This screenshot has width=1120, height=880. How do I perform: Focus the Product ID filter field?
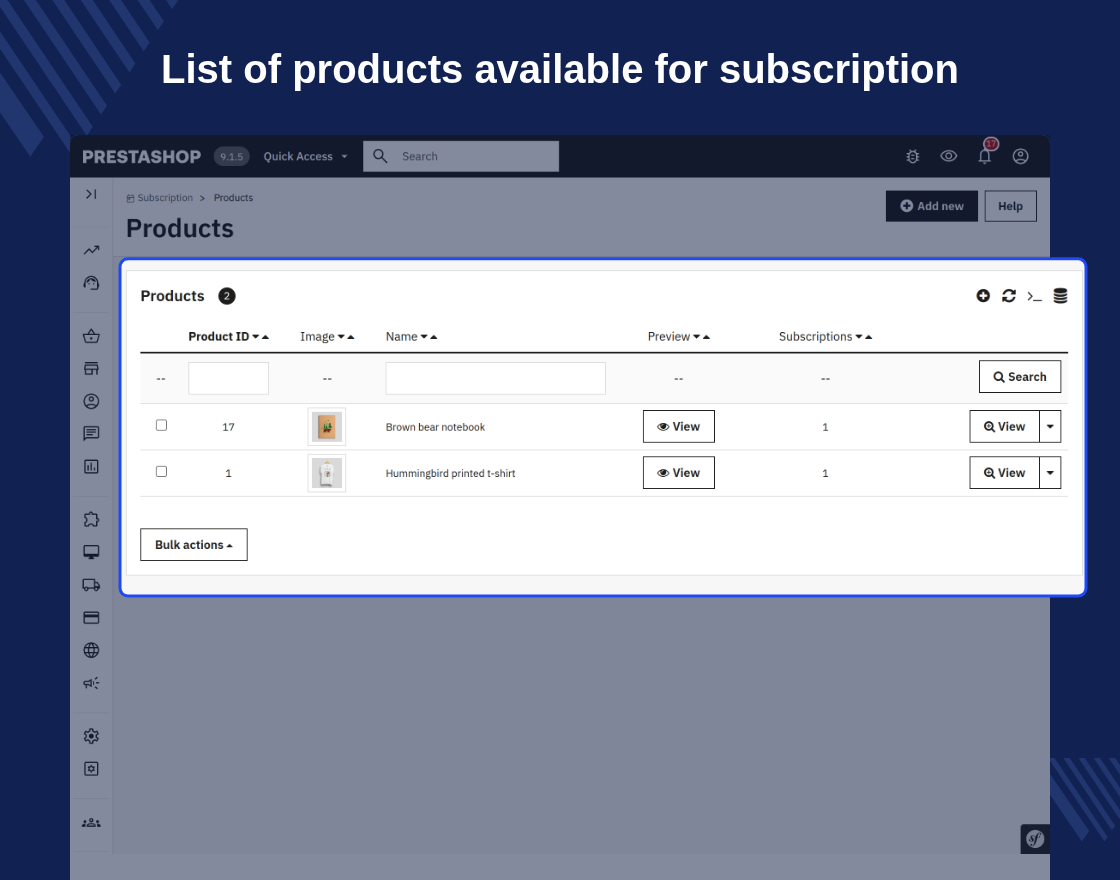click(x=229, y=378)
